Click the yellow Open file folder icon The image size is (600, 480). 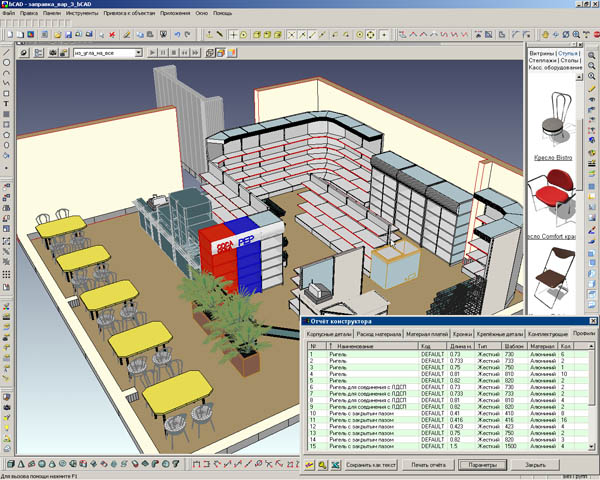57,35
